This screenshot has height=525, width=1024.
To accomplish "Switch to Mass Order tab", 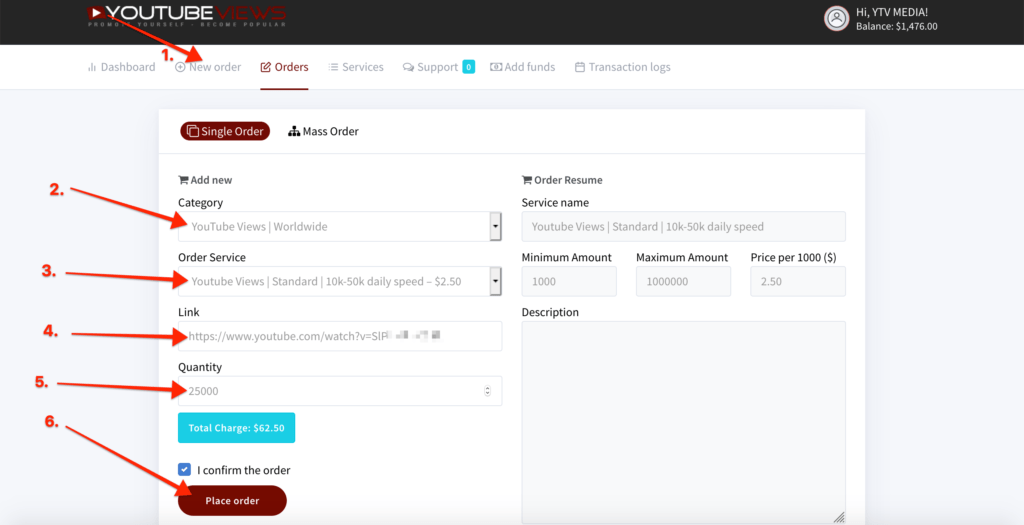I will pos(323,131).
